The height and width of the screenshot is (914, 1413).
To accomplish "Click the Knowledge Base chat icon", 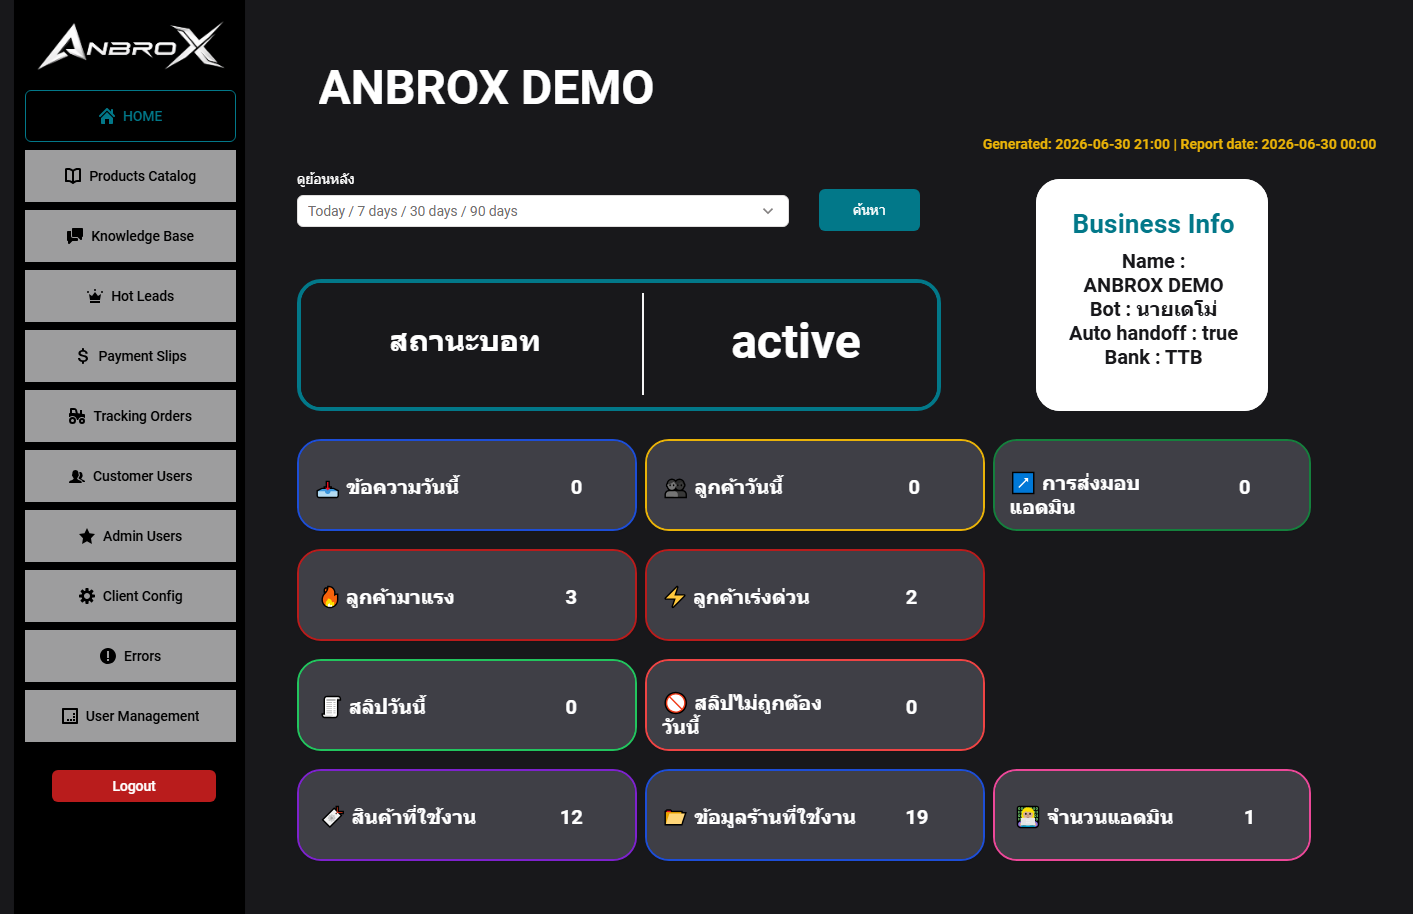I will point(75,236).
